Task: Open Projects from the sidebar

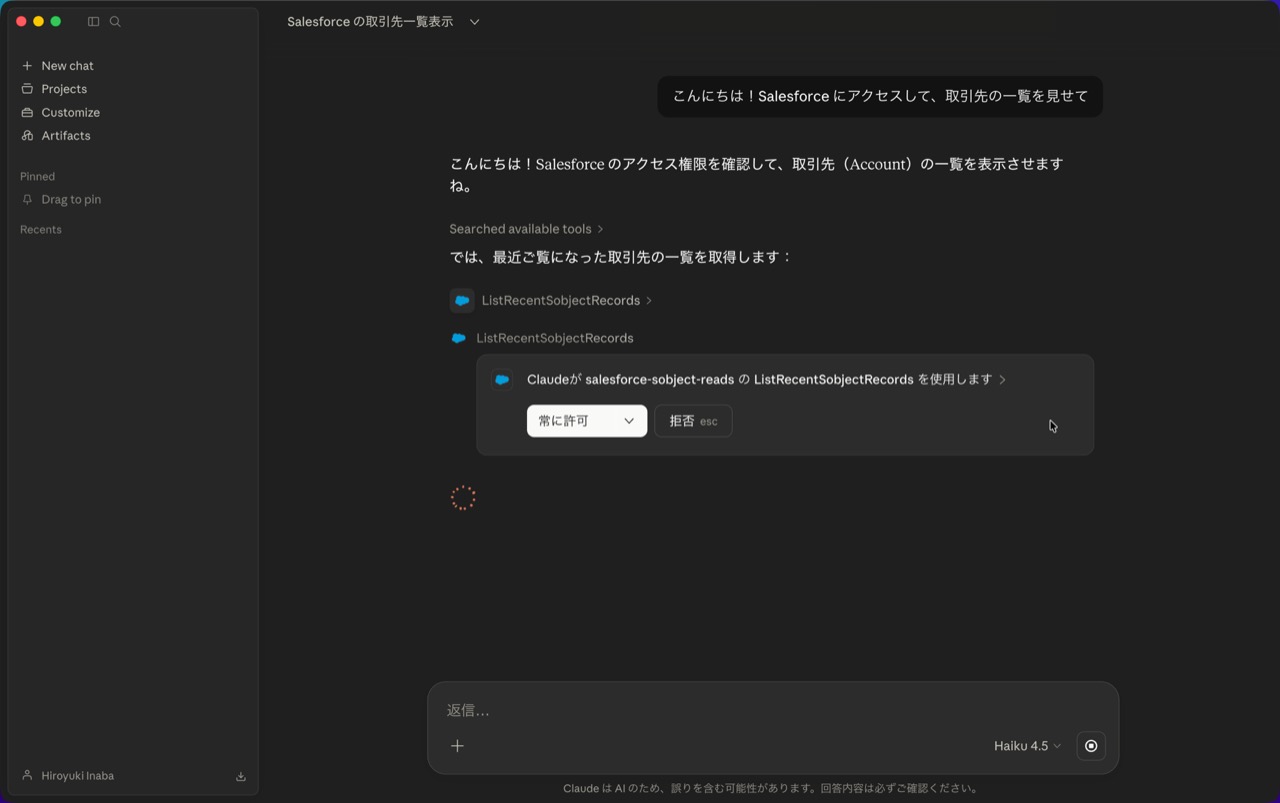Action: click(x=64, y=89)
